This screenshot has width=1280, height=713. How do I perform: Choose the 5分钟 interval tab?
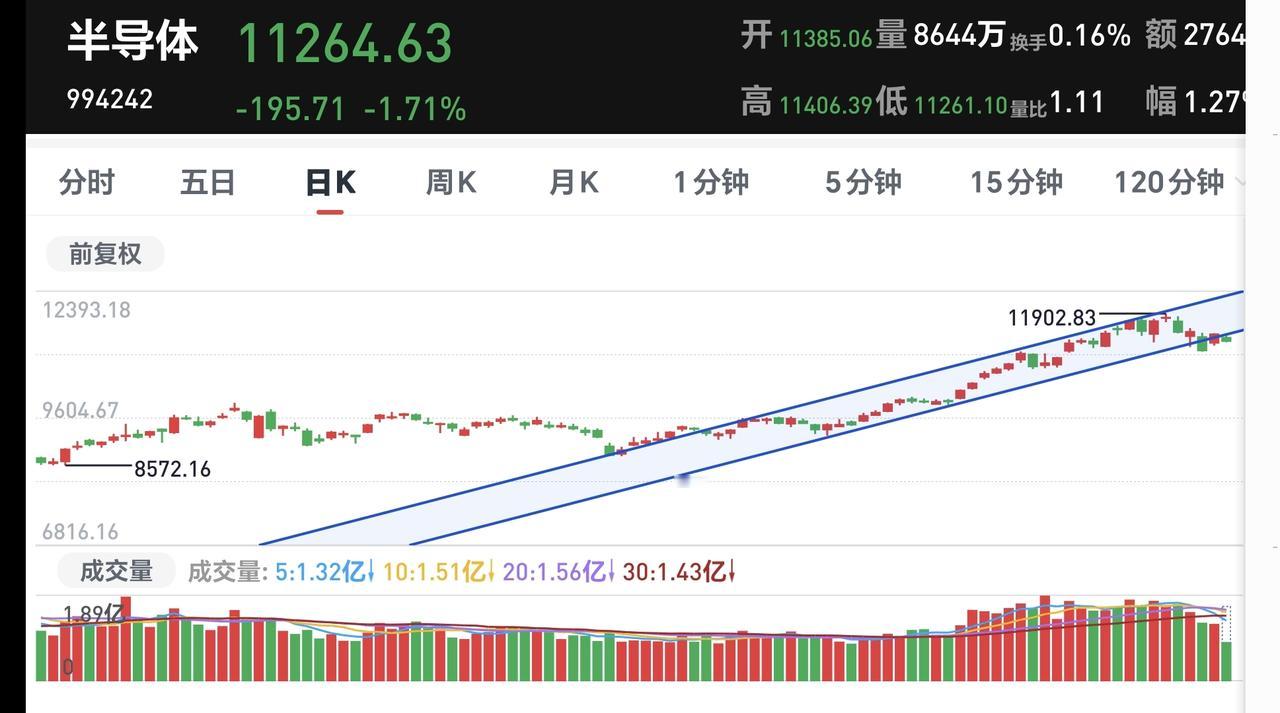tap(863, 182)
